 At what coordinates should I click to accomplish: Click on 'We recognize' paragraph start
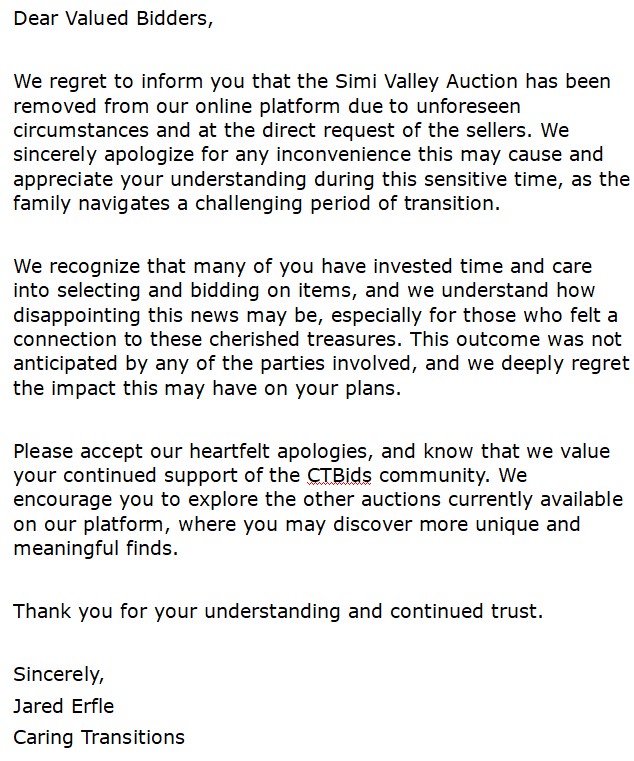tap(76, 266)
